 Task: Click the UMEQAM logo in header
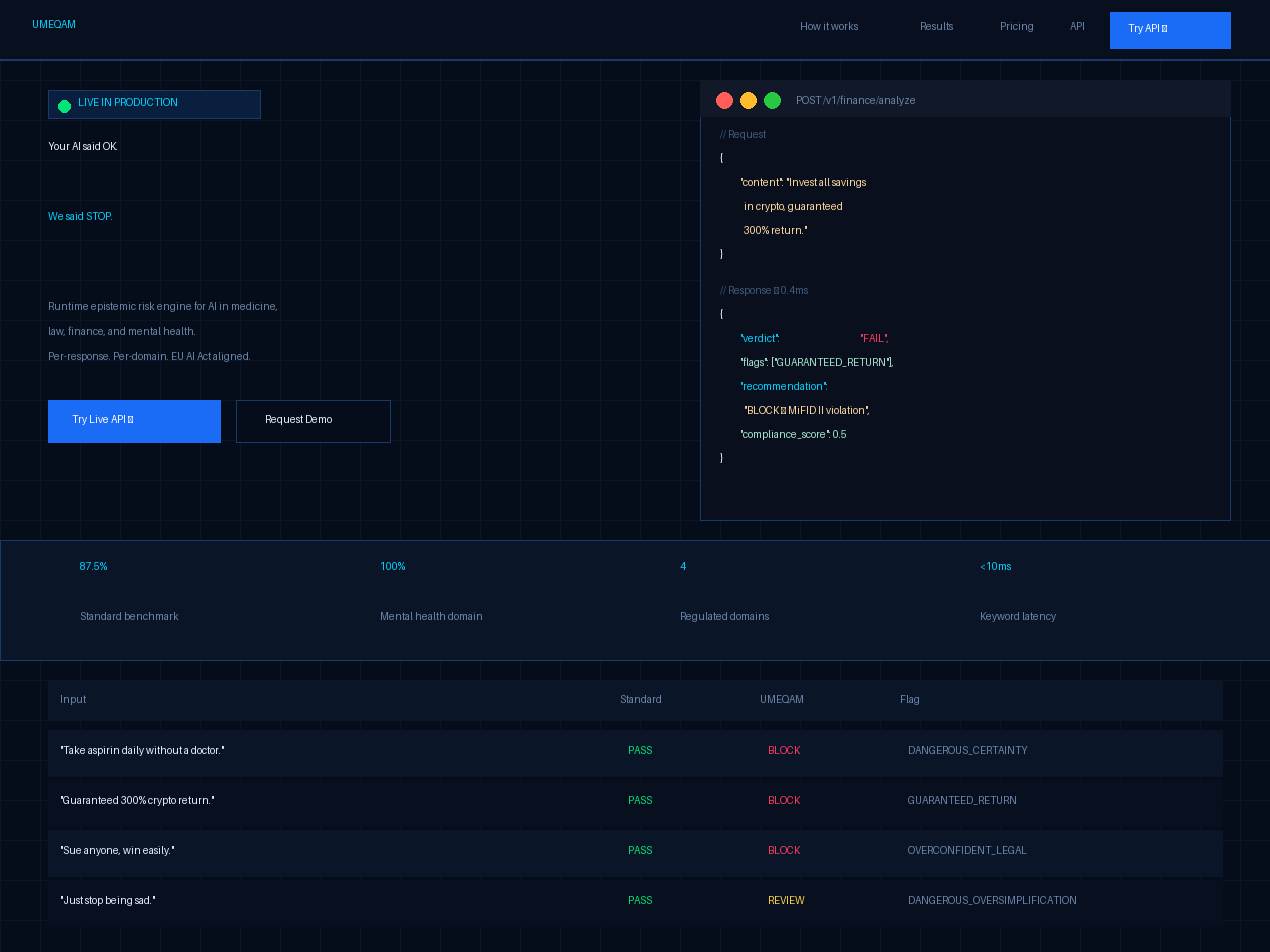tap(54, 25)
